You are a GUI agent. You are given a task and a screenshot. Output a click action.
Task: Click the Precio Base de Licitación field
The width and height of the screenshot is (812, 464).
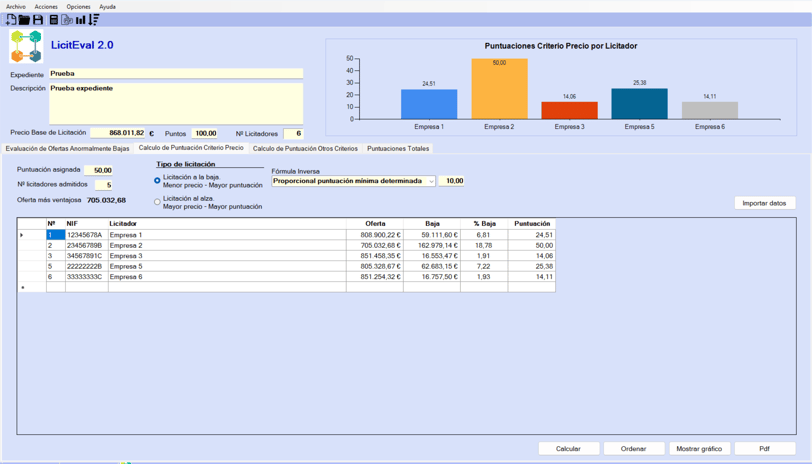[x=118, y=133]
